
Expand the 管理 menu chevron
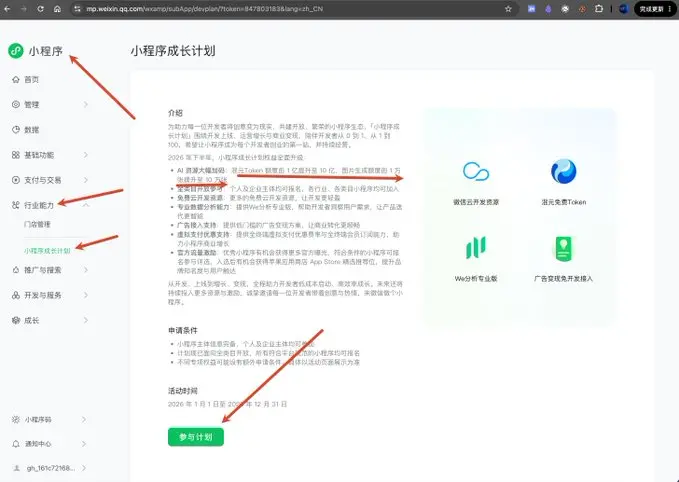(x=85, y=104)
